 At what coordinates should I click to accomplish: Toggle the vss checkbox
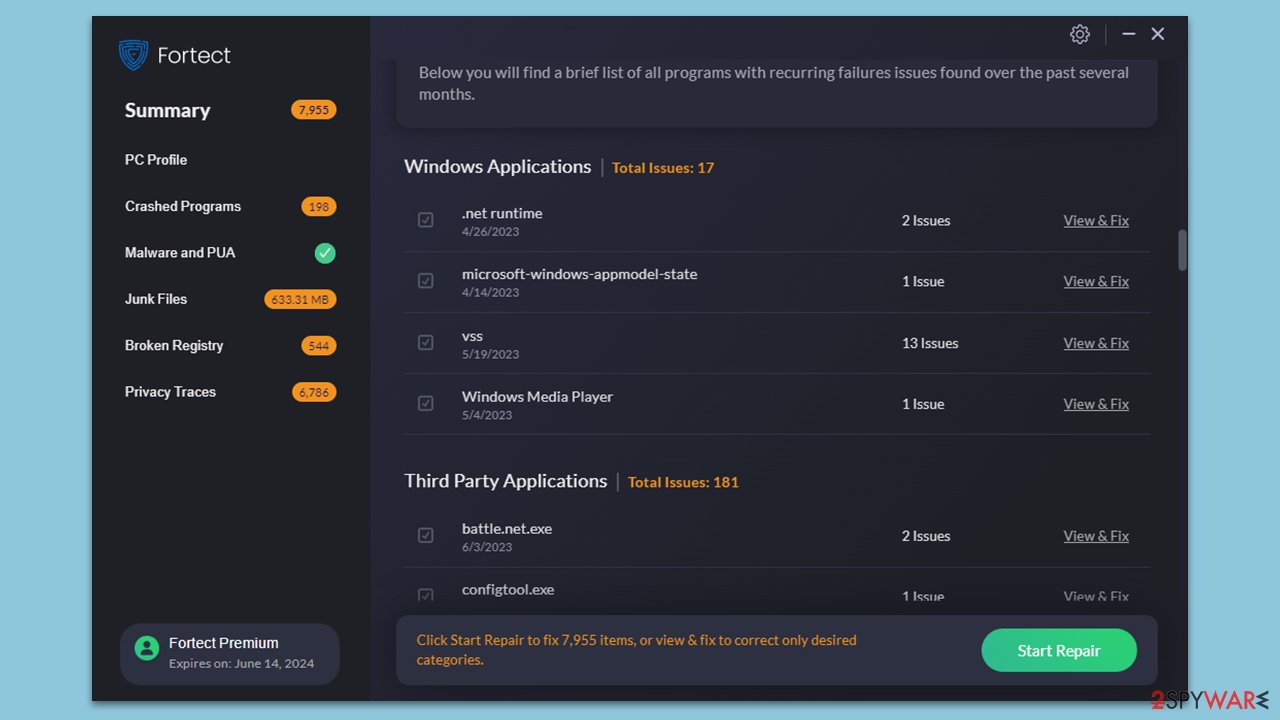pos(426,343)
